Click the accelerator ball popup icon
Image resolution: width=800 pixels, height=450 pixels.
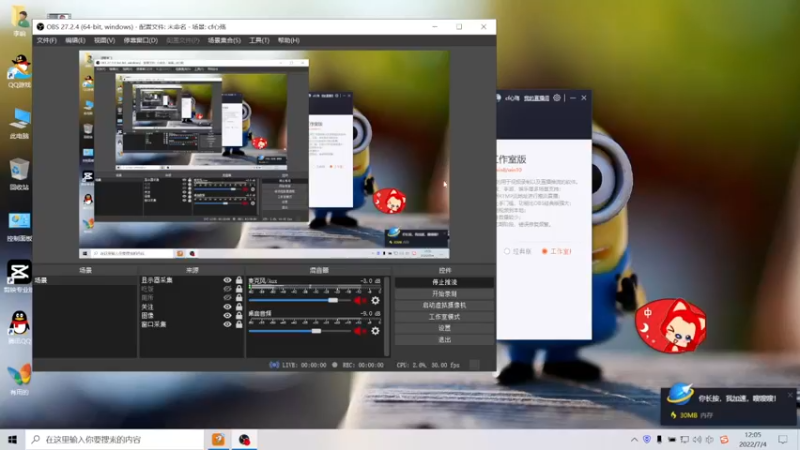tap(681, 394)
